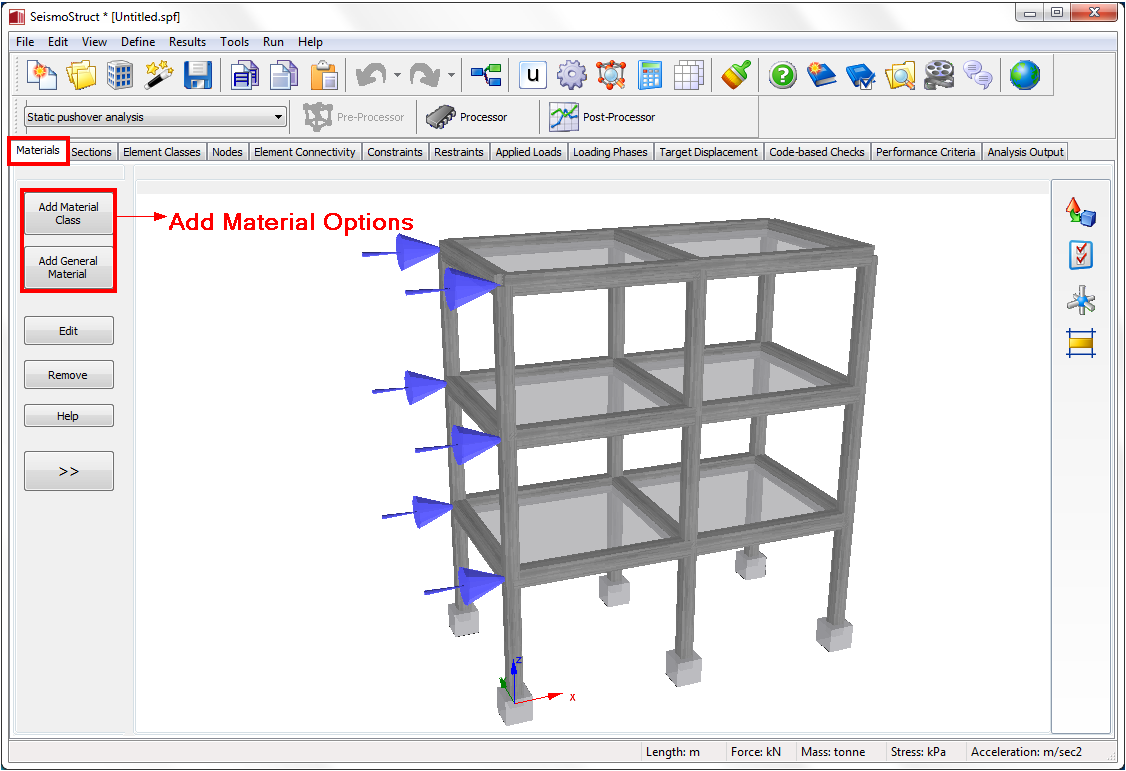
Task: Click the green help question mark icon
Action: (x=782, y=75)
